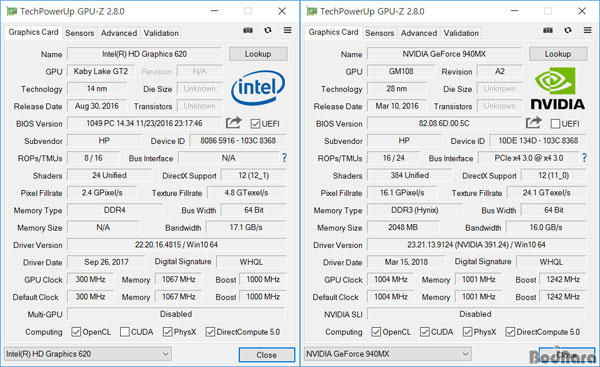Click the 16.0 GB/s bandwidth value
This screenshot has width=600, height=367.
pos(546,227)
